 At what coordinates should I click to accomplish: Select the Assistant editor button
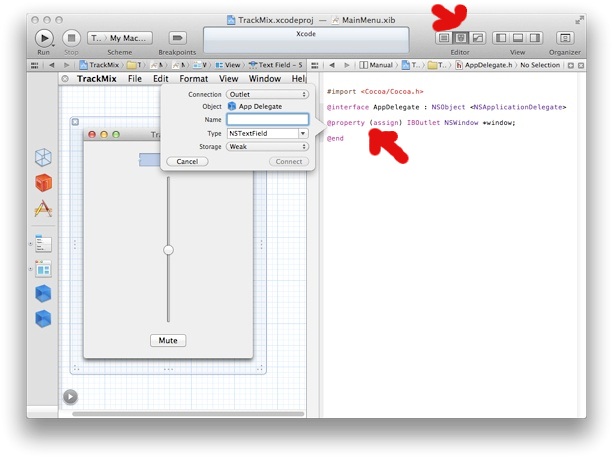point(461,38)
